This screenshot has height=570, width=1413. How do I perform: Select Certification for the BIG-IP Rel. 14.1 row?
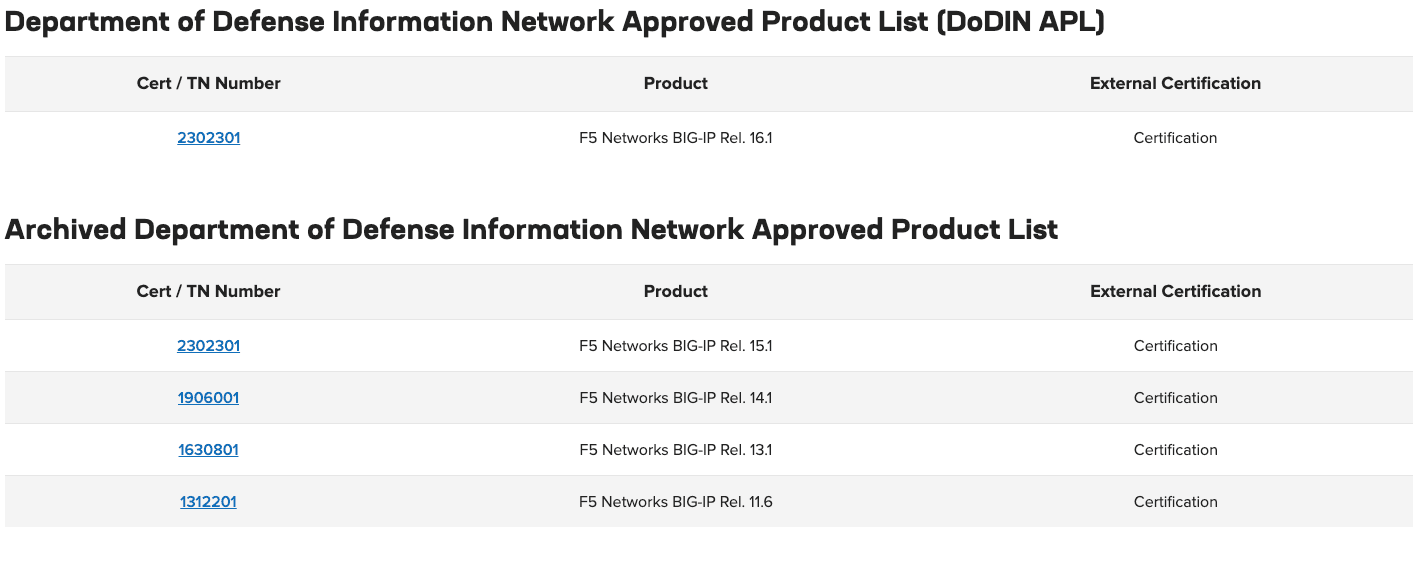coord(1175,398)
